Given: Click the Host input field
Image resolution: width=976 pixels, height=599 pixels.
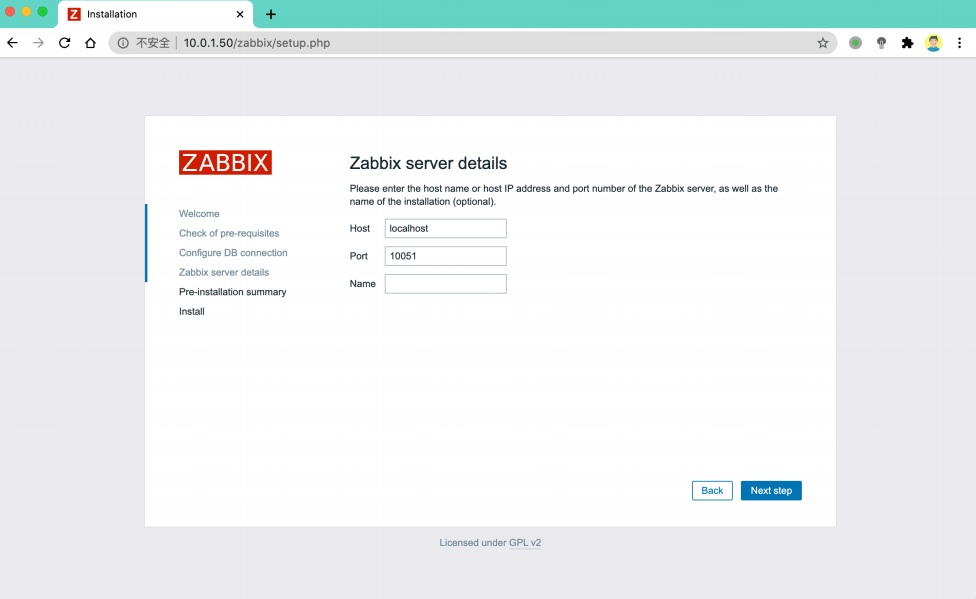Looking at the screenshot, I should point(445,228).
